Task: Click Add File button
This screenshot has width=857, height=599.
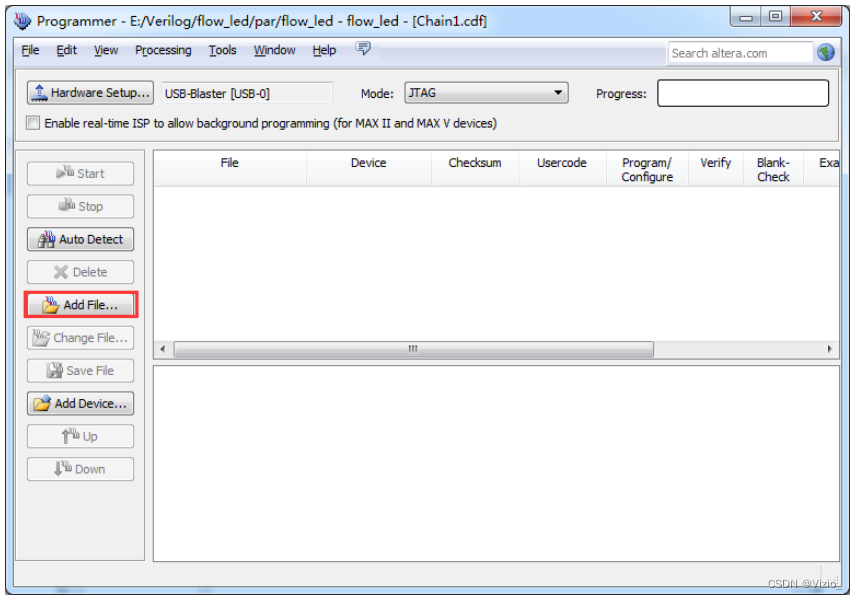Action: (80, 305)
